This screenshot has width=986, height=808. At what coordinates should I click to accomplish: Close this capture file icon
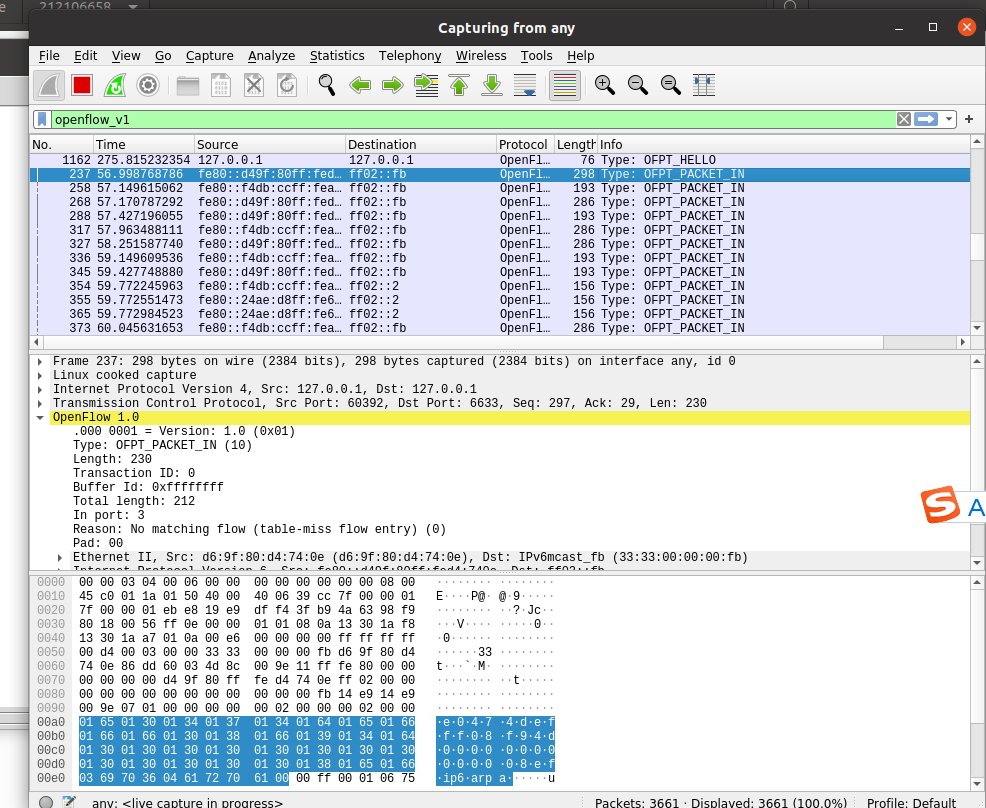(x=253, y=85)
